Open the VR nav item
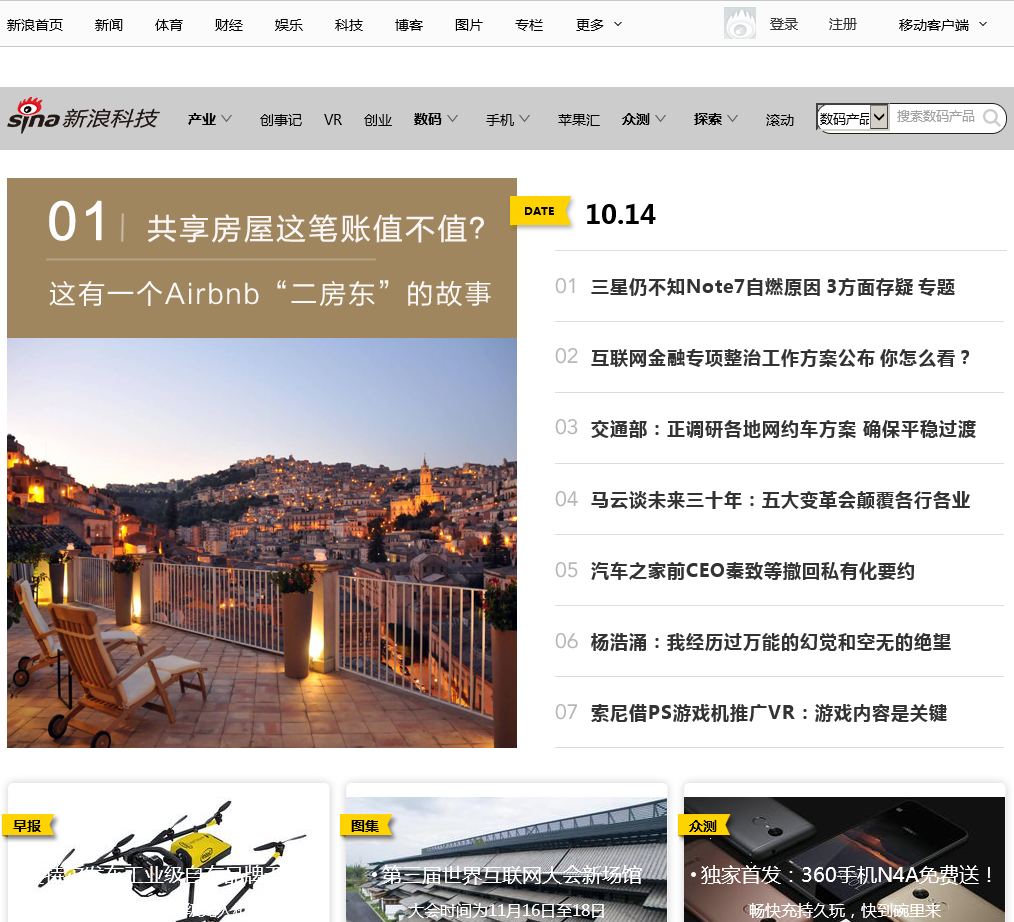The height and width of the screenshot is (922, 1014). [333, 120]
